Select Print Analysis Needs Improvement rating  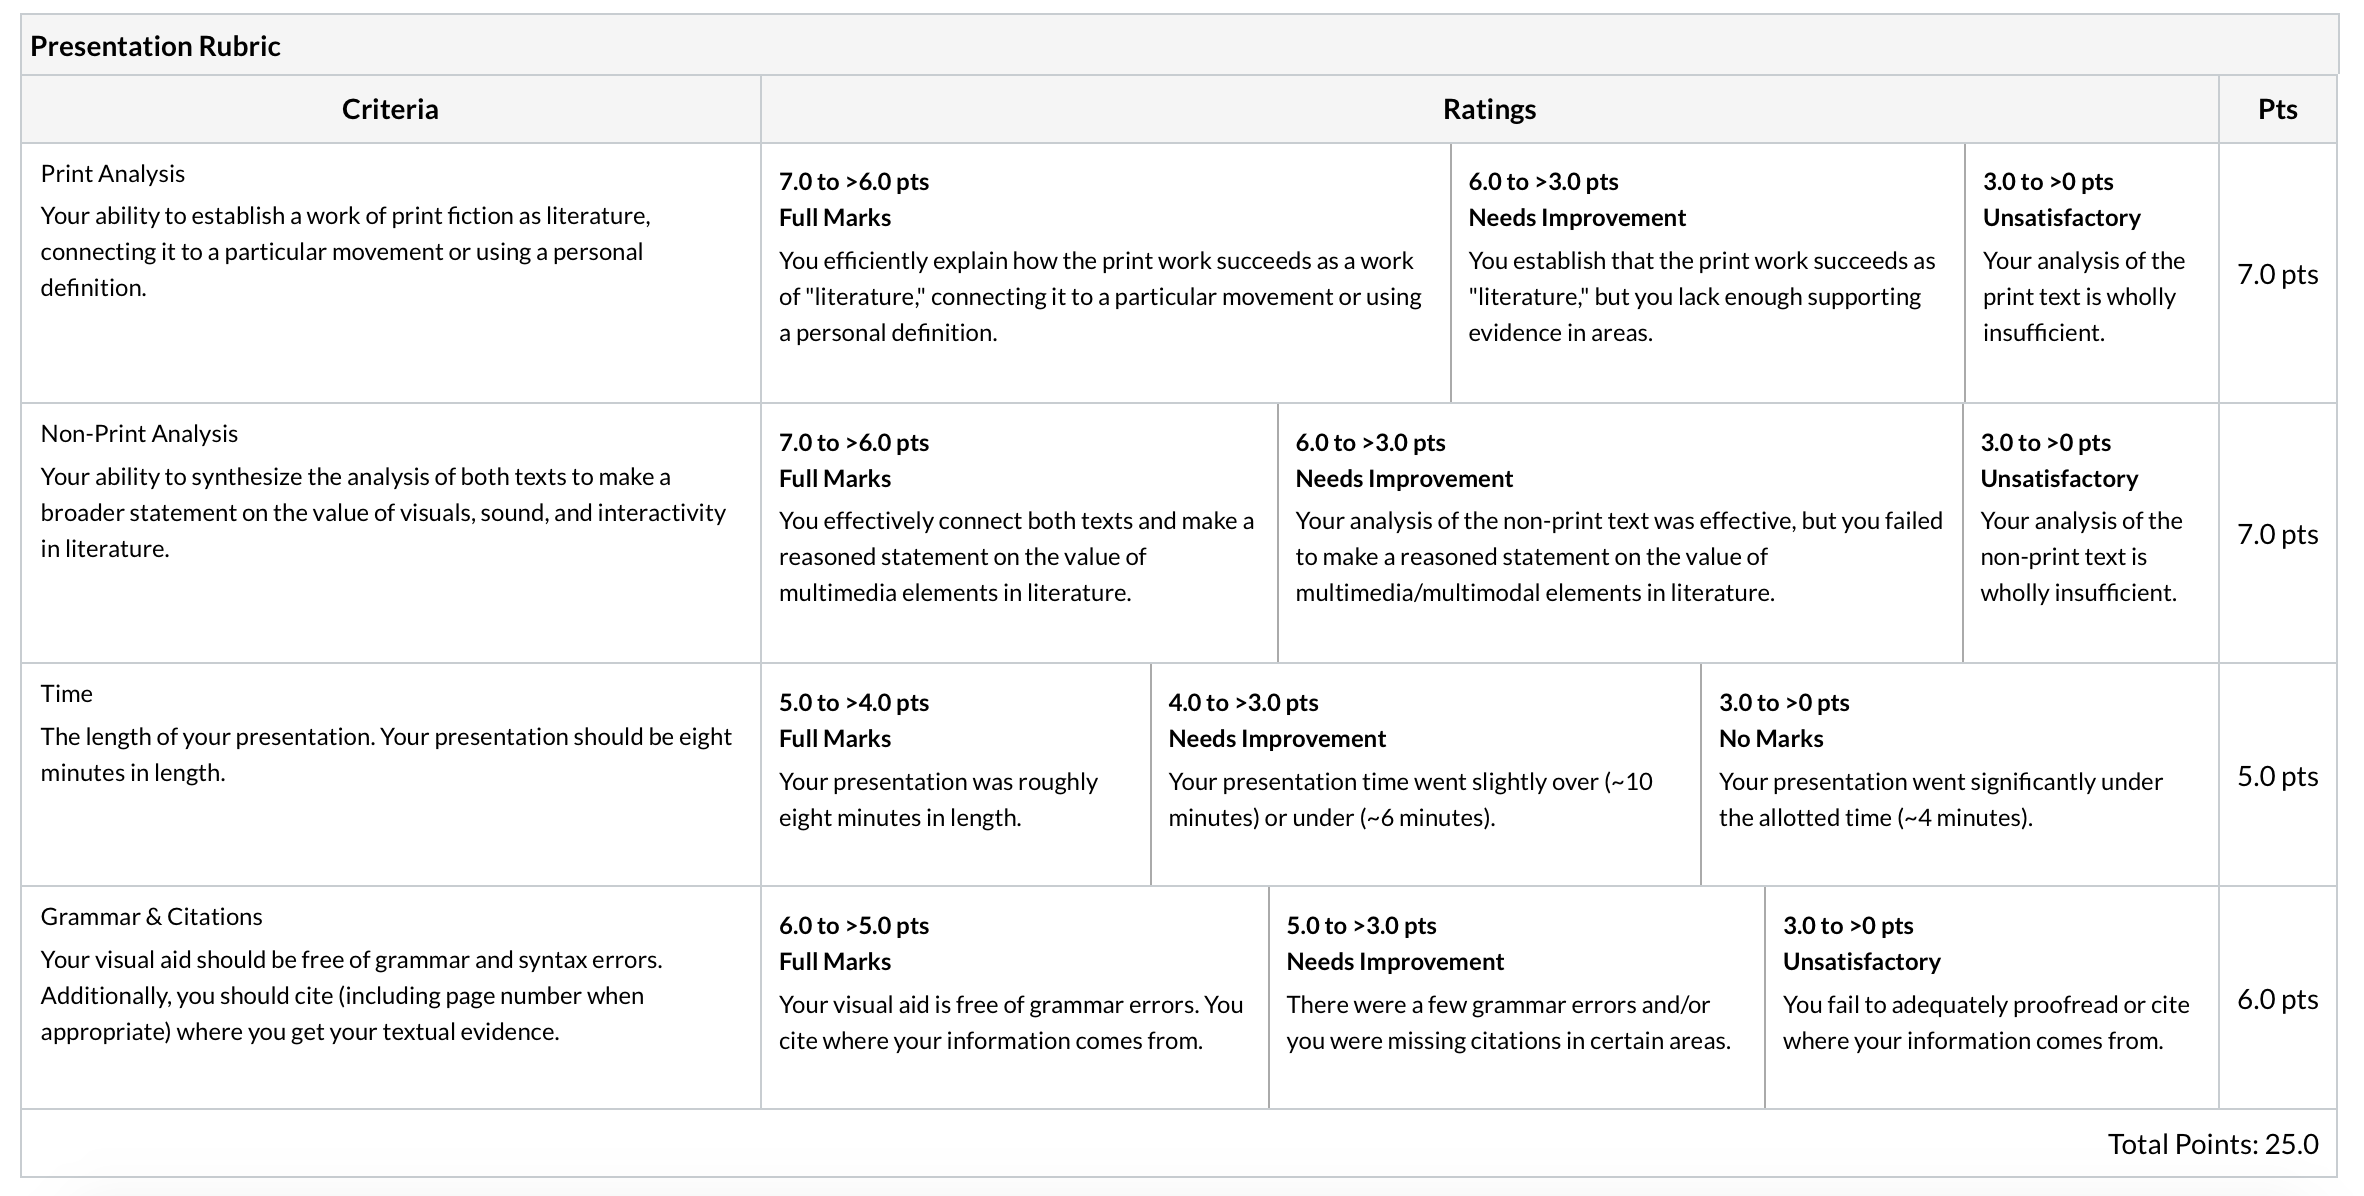click(x=1707, y=273)
